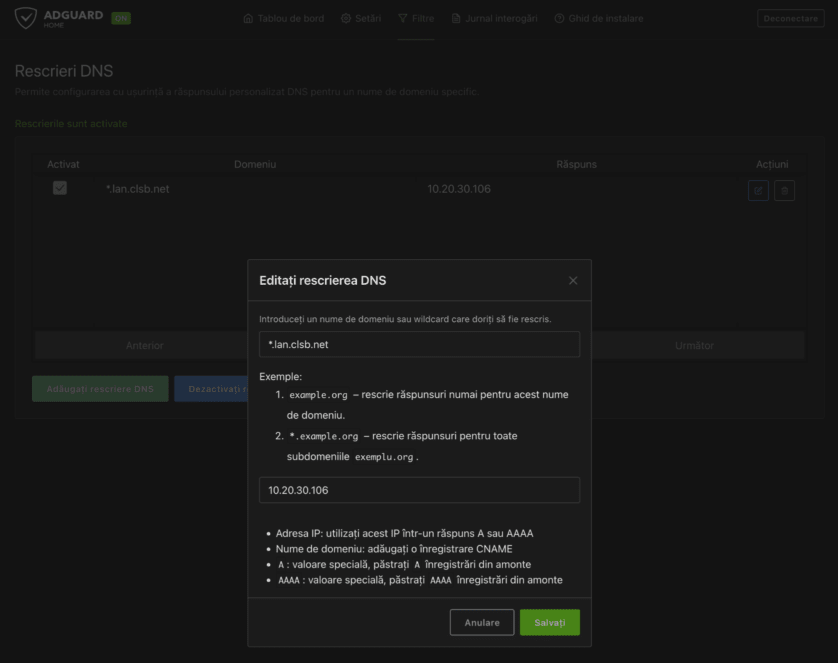Click the domain name input field
838x663 pixels.
pyautogui.click(x=419, y=344)
